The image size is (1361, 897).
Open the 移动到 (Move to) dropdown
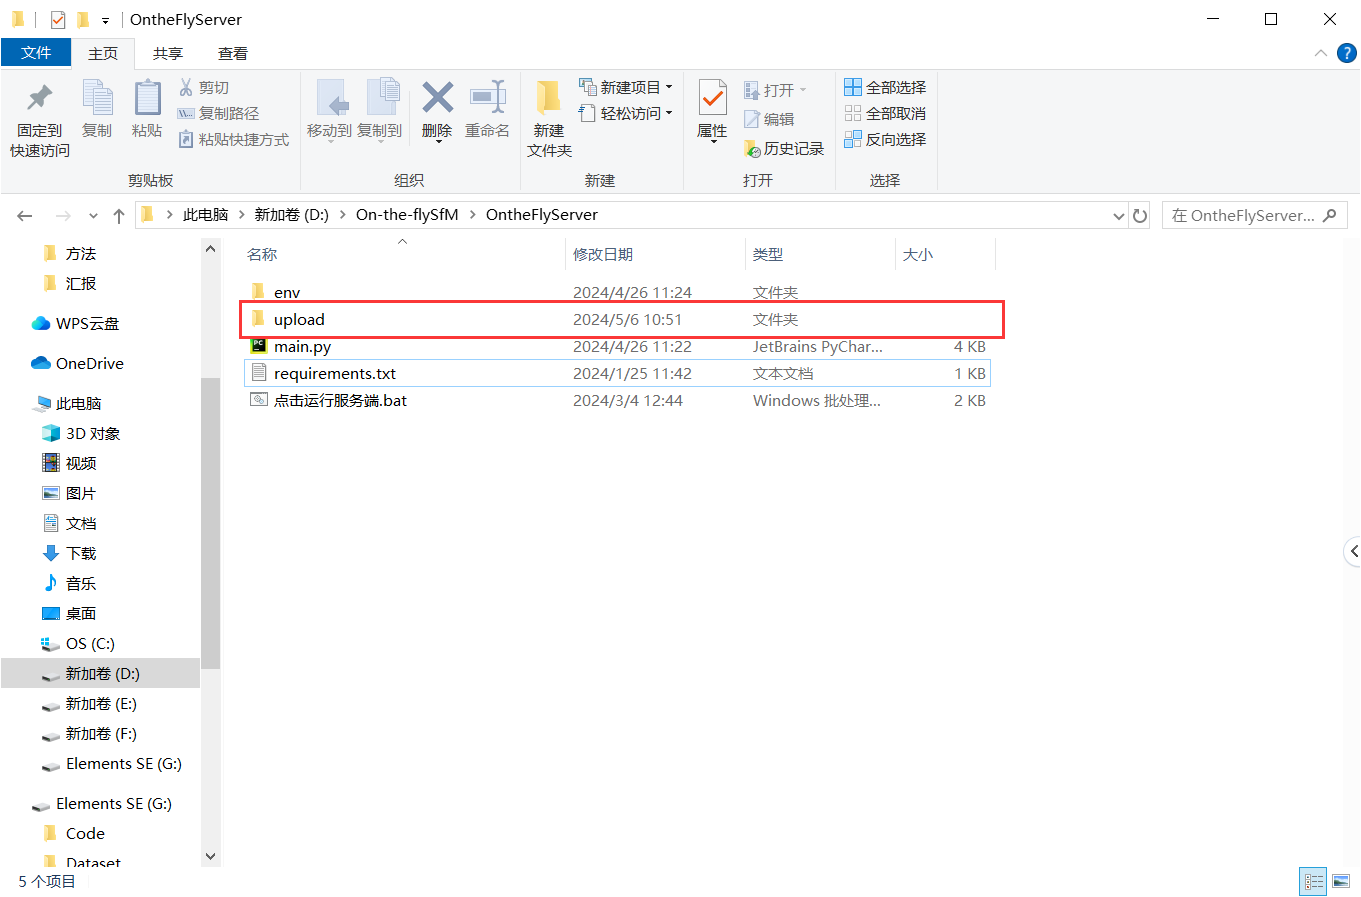tap(332, 113)
